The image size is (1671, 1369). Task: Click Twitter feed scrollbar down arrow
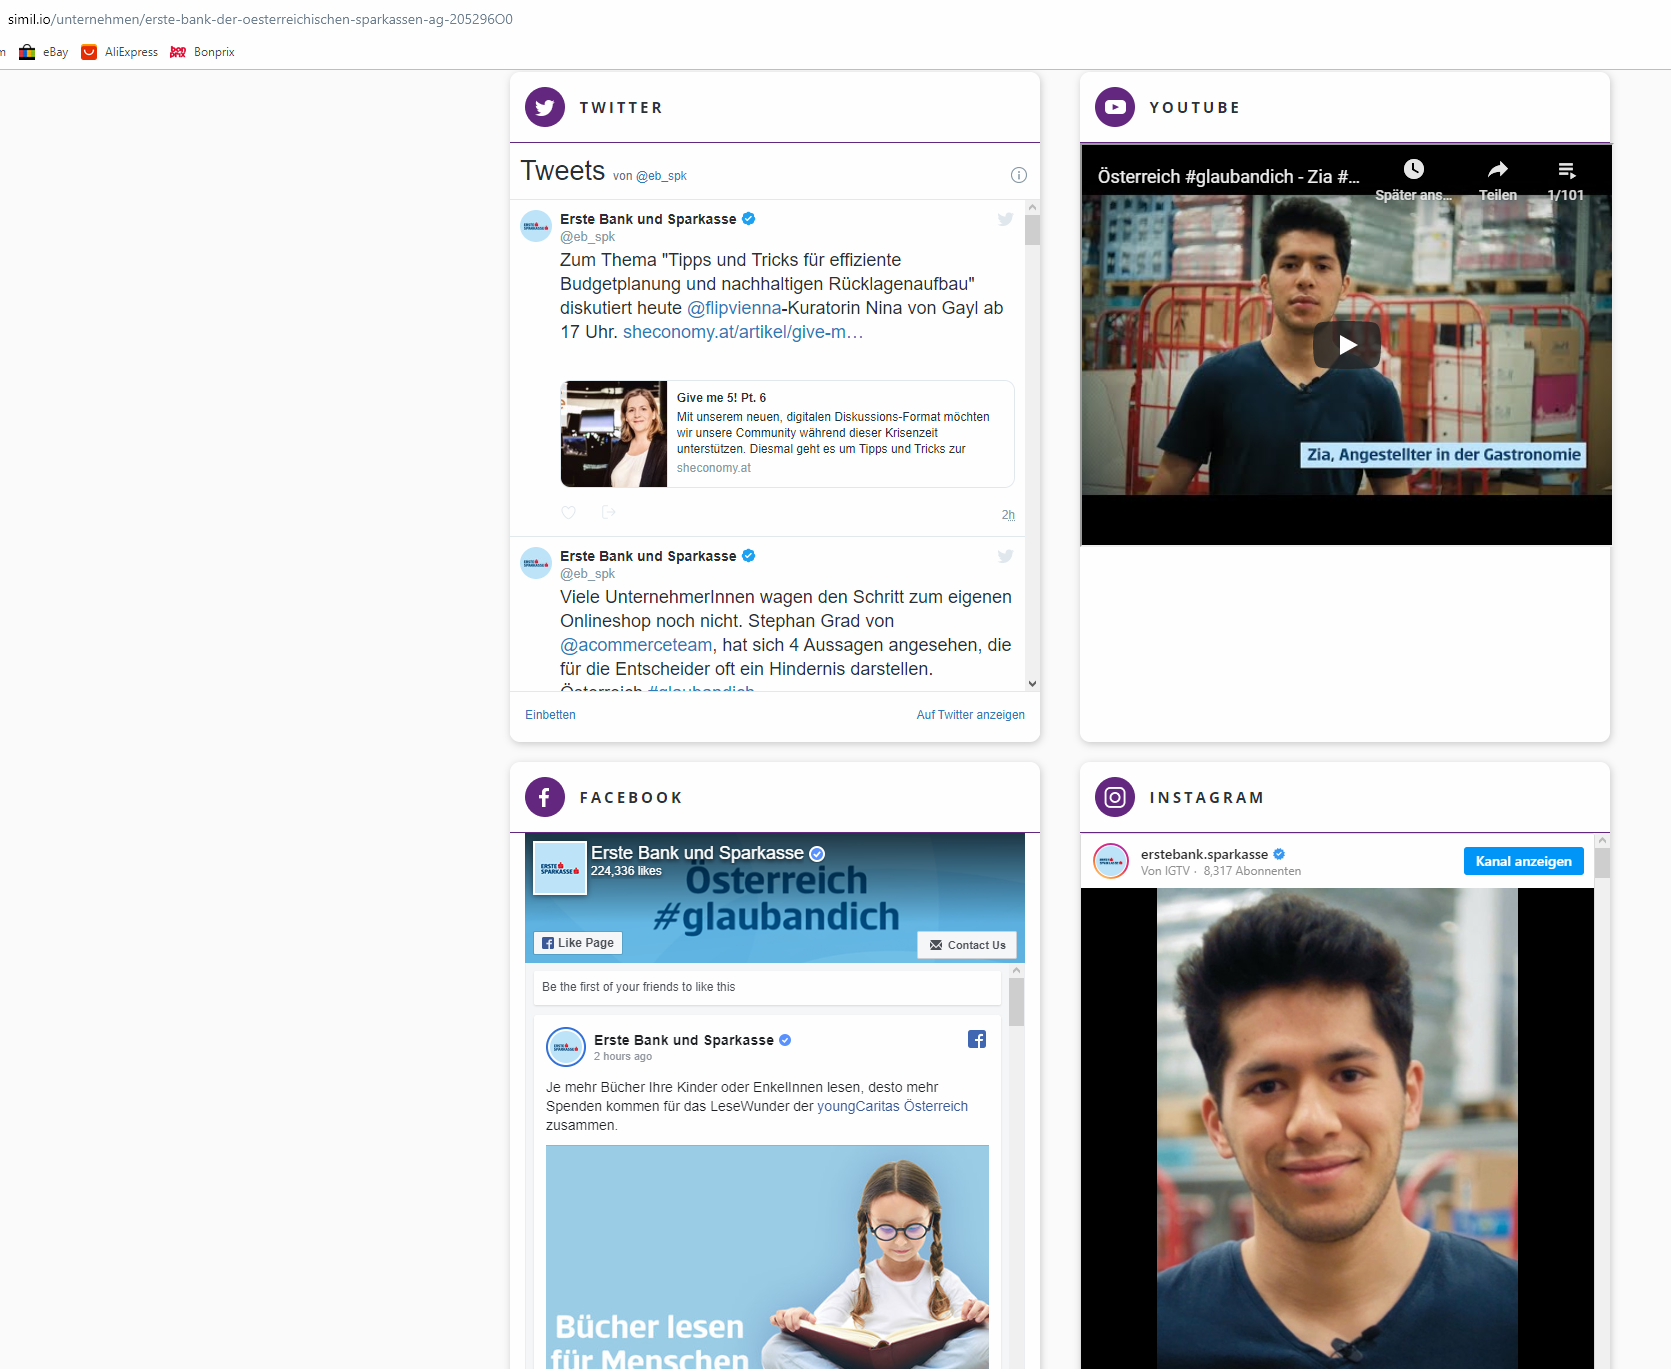tap(1032, 684)
